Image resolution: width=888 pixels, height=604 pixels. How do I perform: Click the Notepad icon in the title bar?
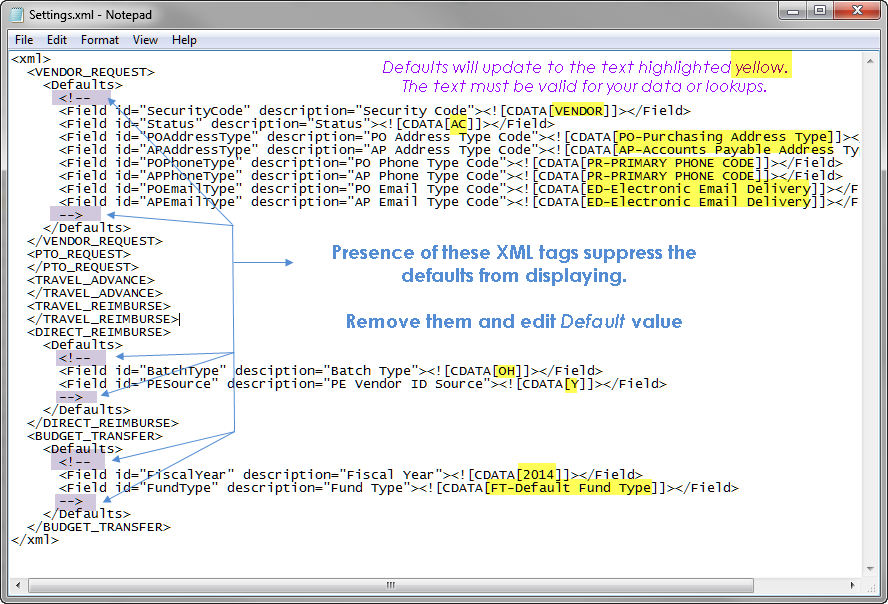15,13
